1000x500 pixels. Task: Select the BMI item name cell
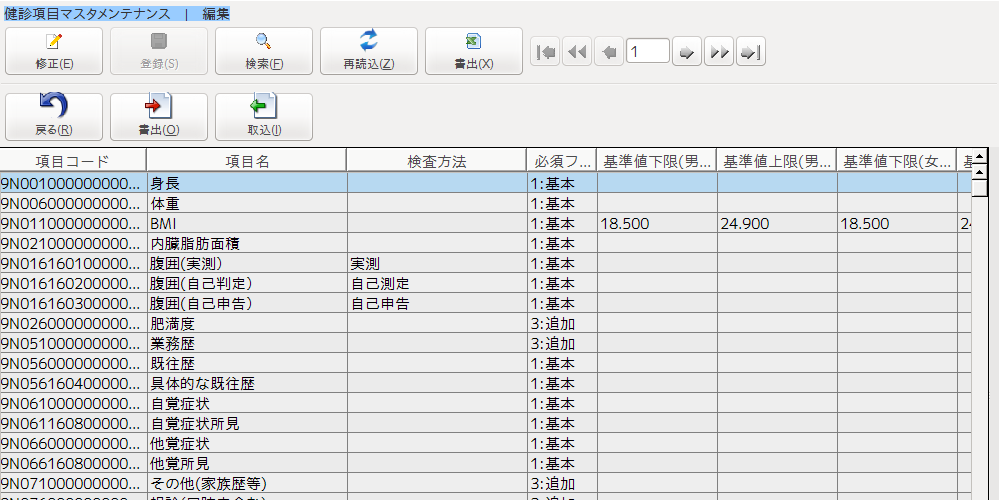tap(247, 224)
